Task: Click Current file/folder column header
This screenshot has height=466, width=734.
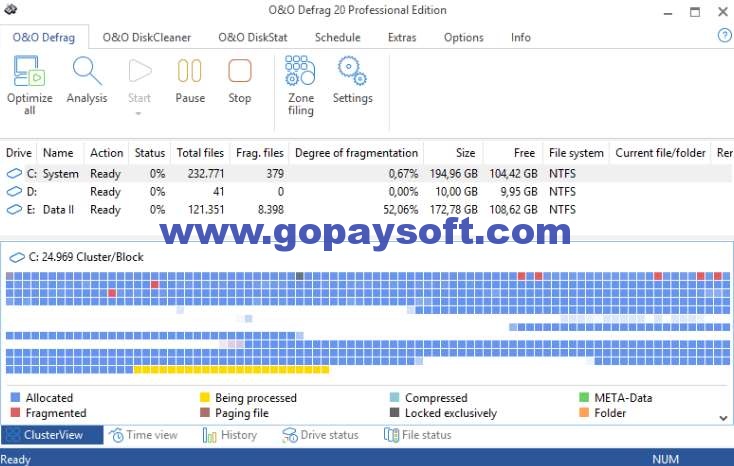Action: (x=660, y=153)
